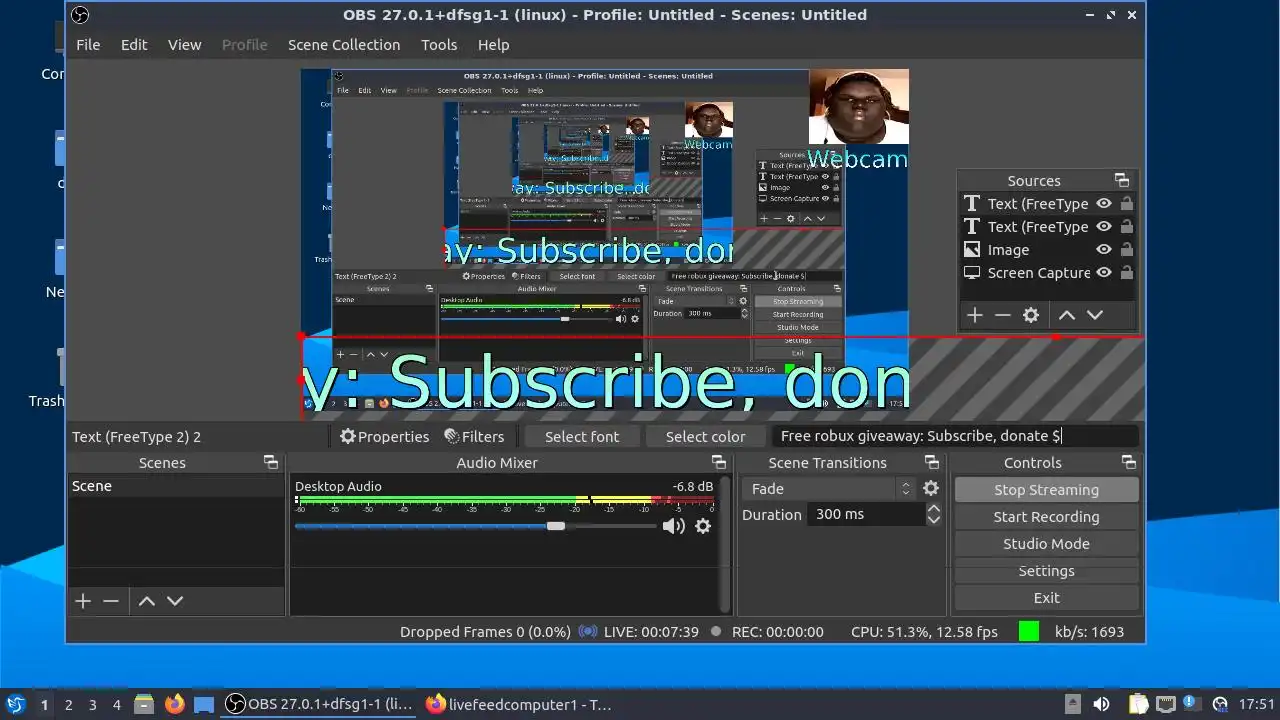Float the Scenes dock with its header icon
1280x720 pixels.
click(270, 462)
